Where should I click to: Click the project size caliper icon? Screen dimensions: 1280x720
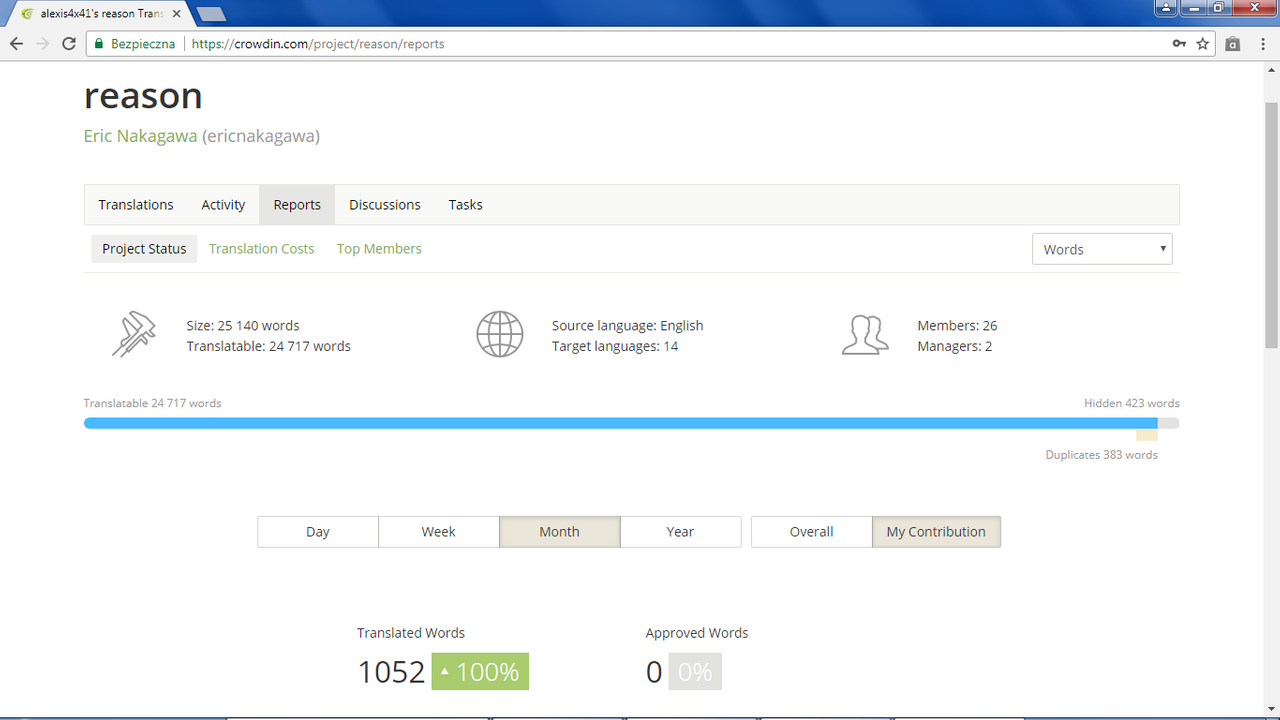coord(134,336)
